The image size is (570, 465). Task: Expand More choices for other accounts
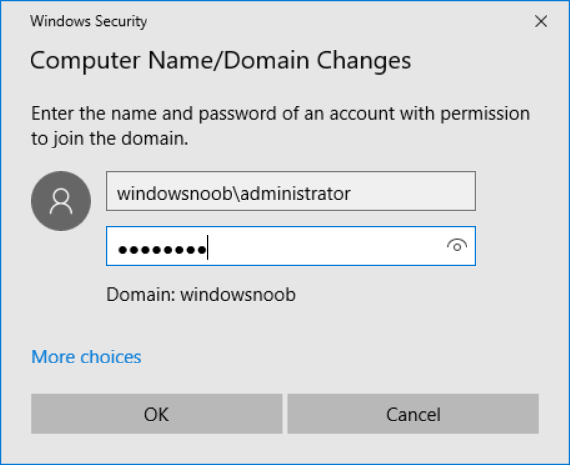tap(86, 357)
